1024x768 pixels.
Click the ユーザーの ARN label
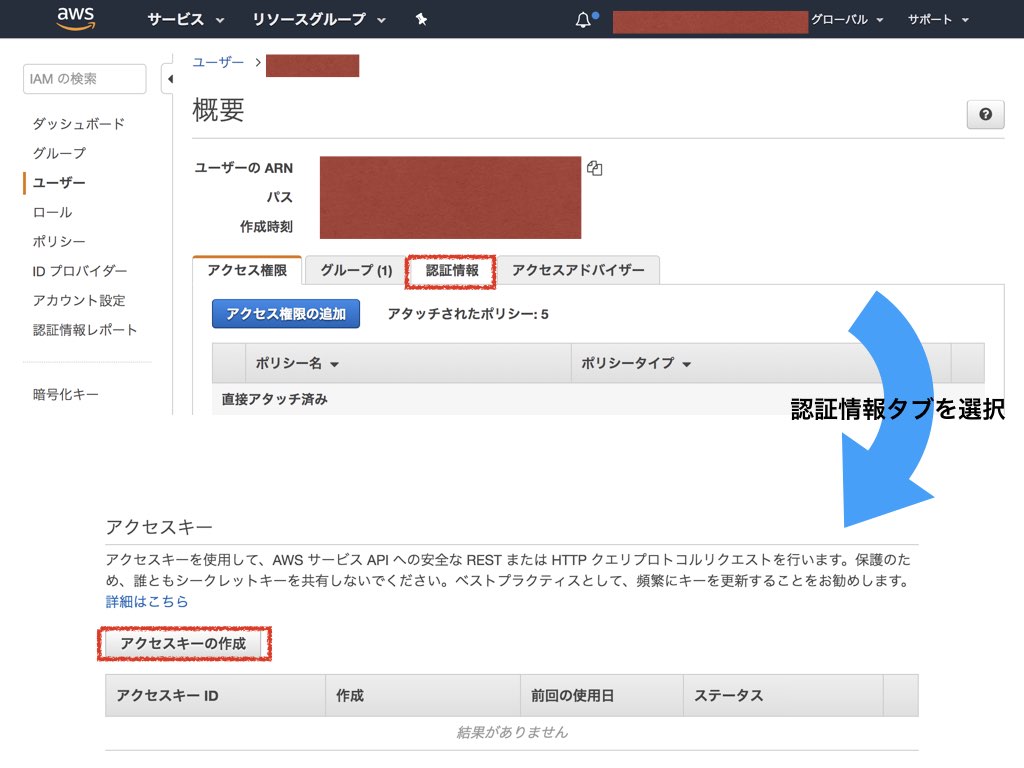coord(244,168)
